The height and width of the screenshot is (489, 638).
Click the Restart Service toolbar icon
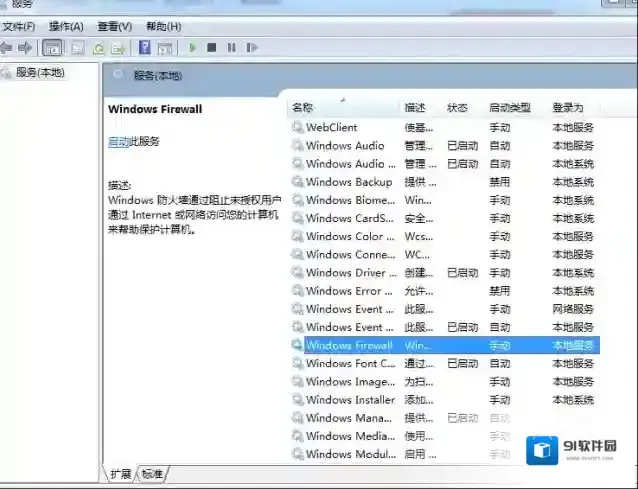pos(252,47)
